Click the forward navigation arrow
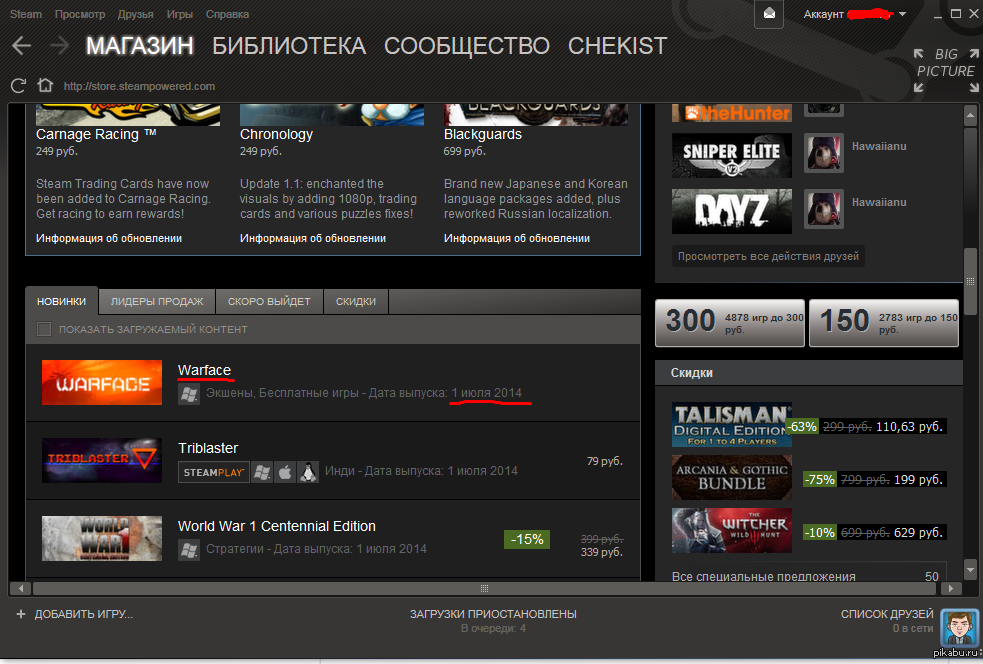The width and height of the screenshot is (983, 664). (59, 46)
